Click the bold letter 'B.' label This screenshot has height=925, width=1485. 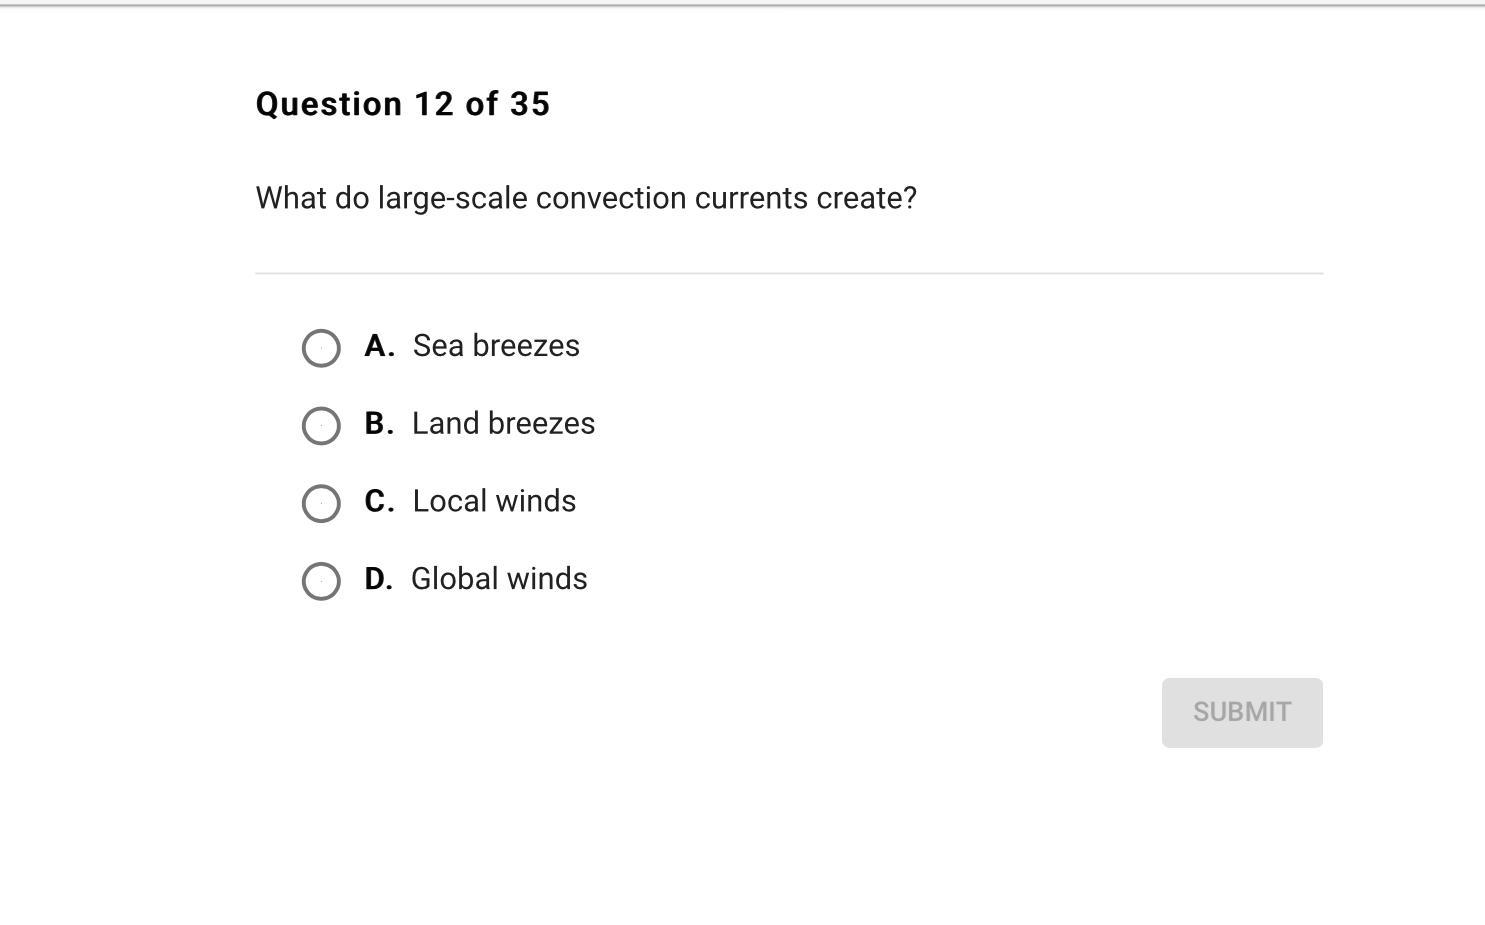[x=379, y=424]
